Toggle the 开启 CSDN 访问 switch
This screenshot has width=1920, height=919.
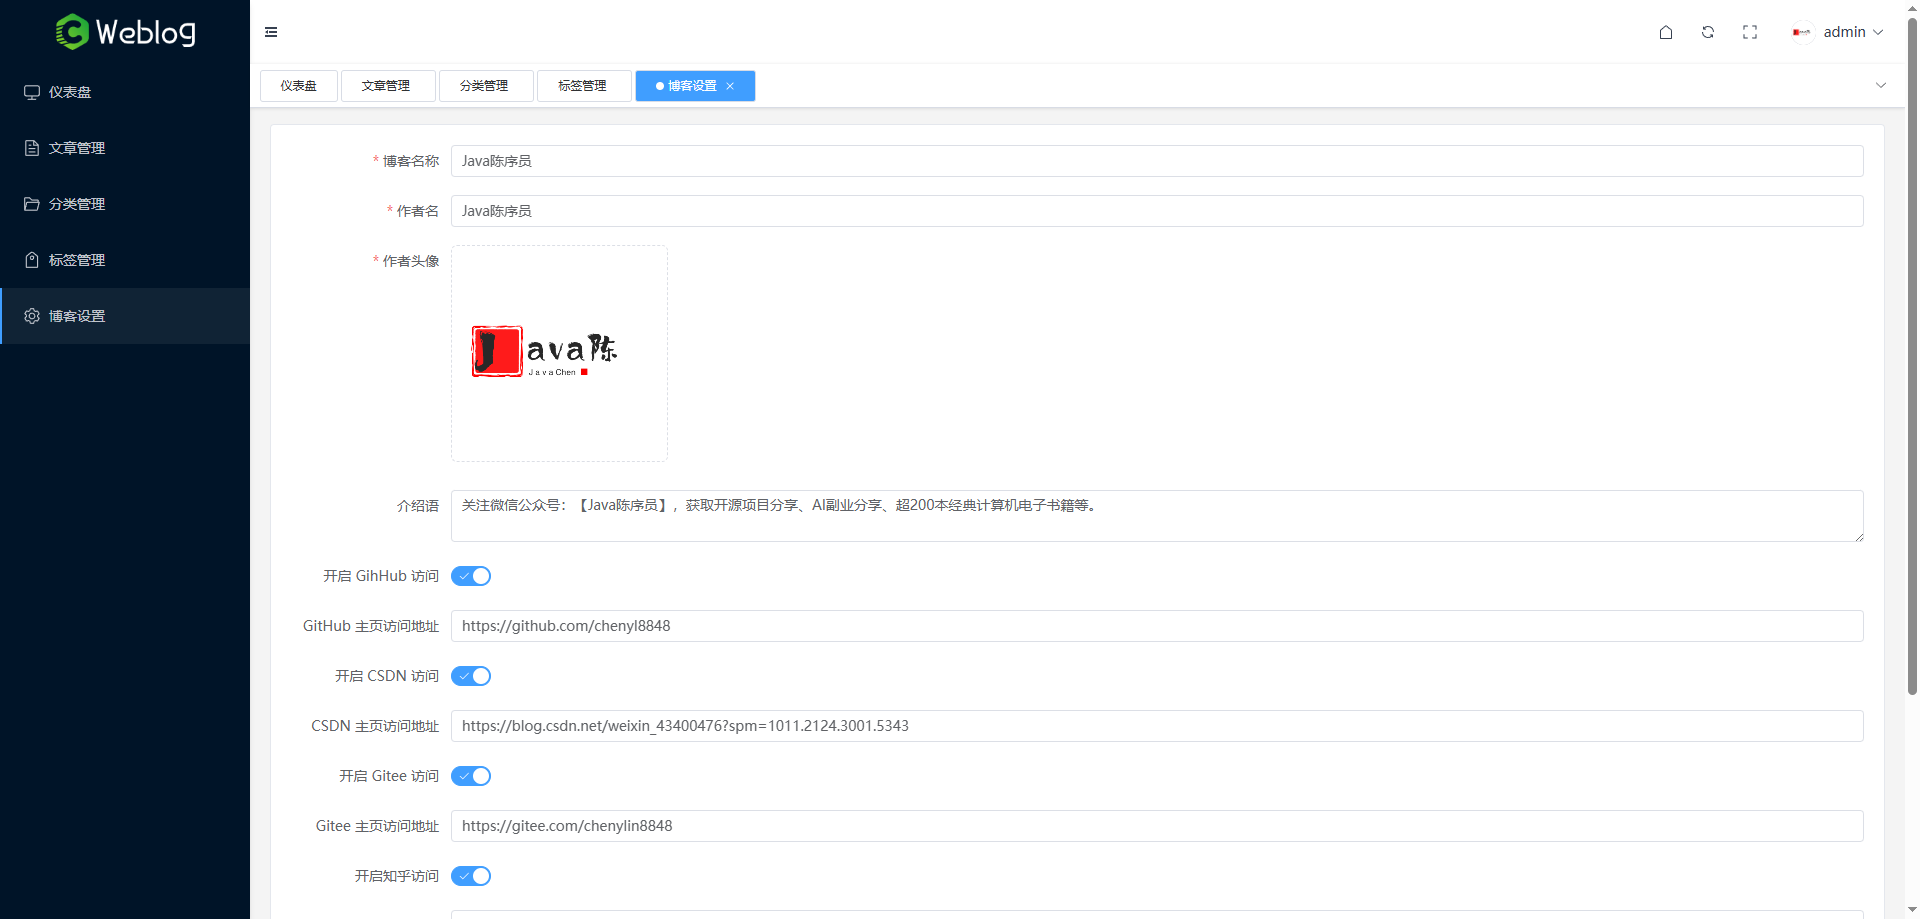471,676
